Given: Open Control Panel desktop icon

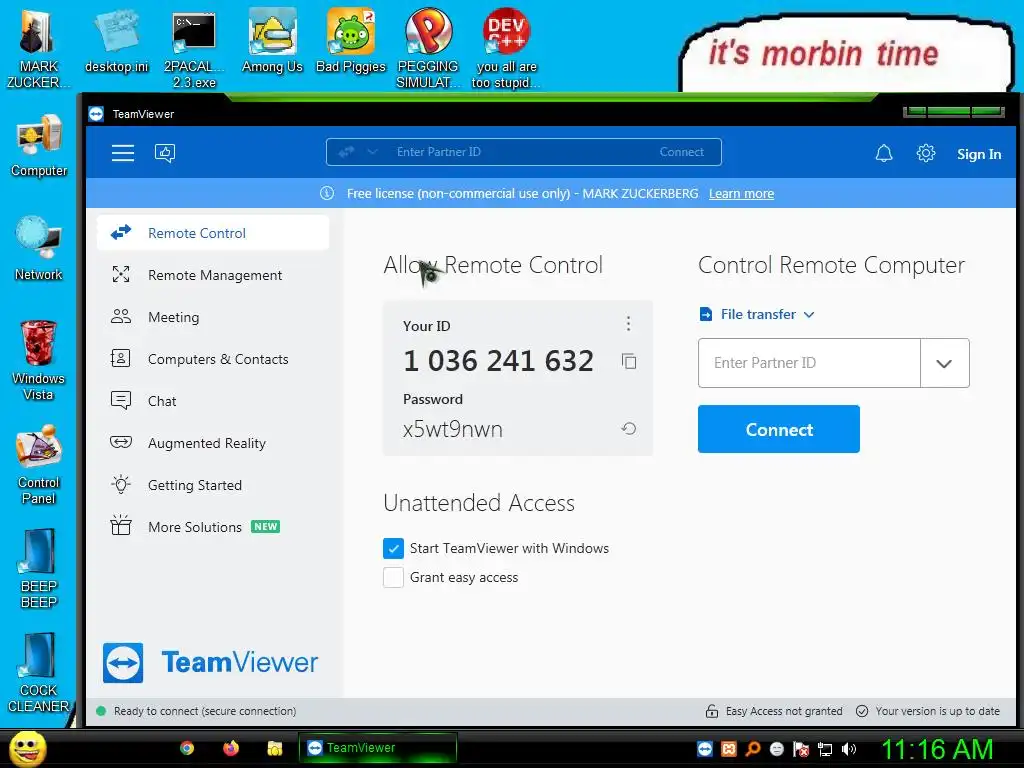Looking at the screenshot, I should click(x=39, y=464).
